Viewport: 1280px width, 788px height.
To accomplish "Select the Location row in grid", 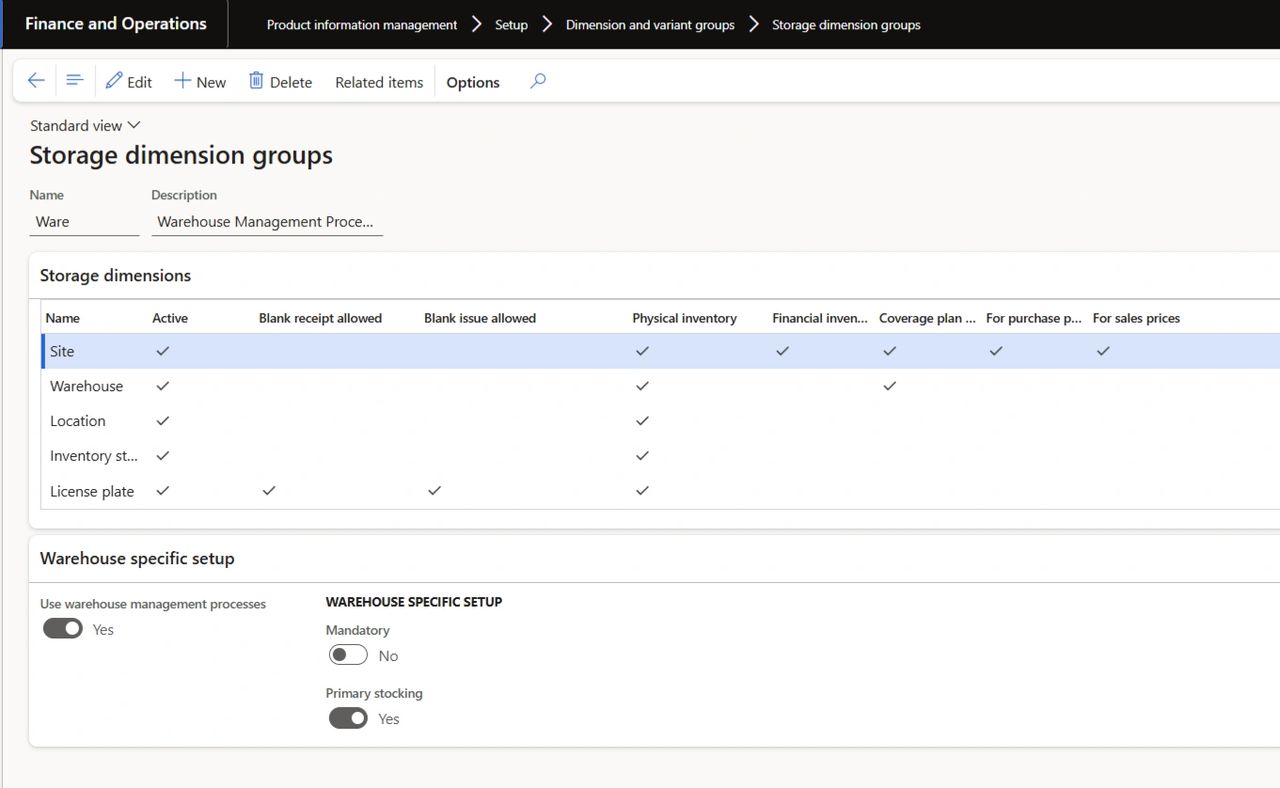I will point(78,421).
